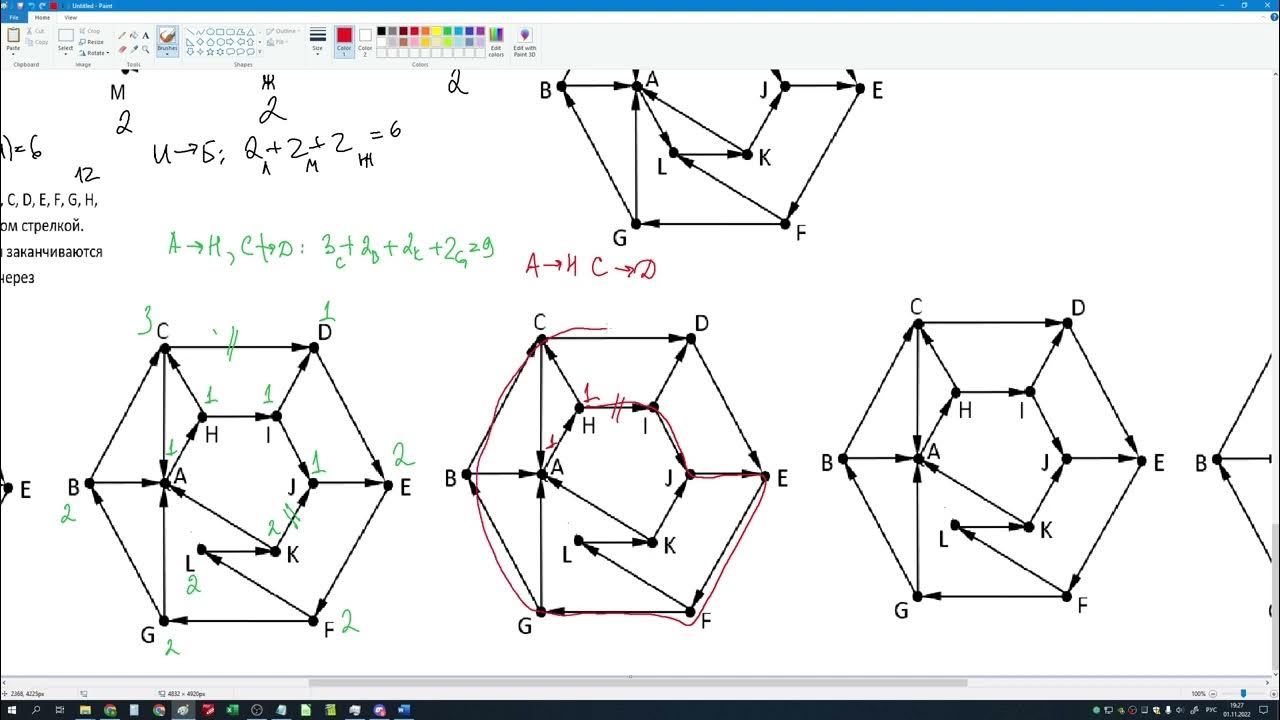Choose the Pentagon shape
The width and height of the screenshot is (1280, 720).
tap(210, 42)
